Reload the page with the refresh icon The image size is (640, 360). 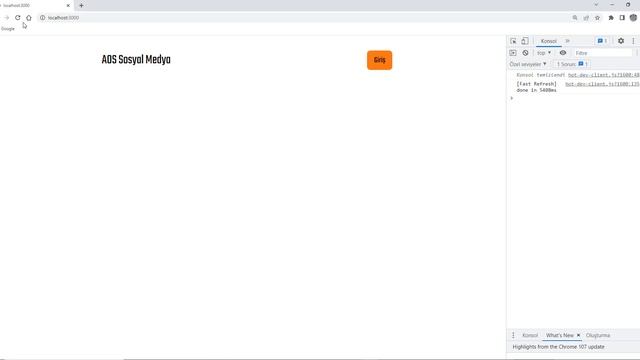[x=18, y=18]
